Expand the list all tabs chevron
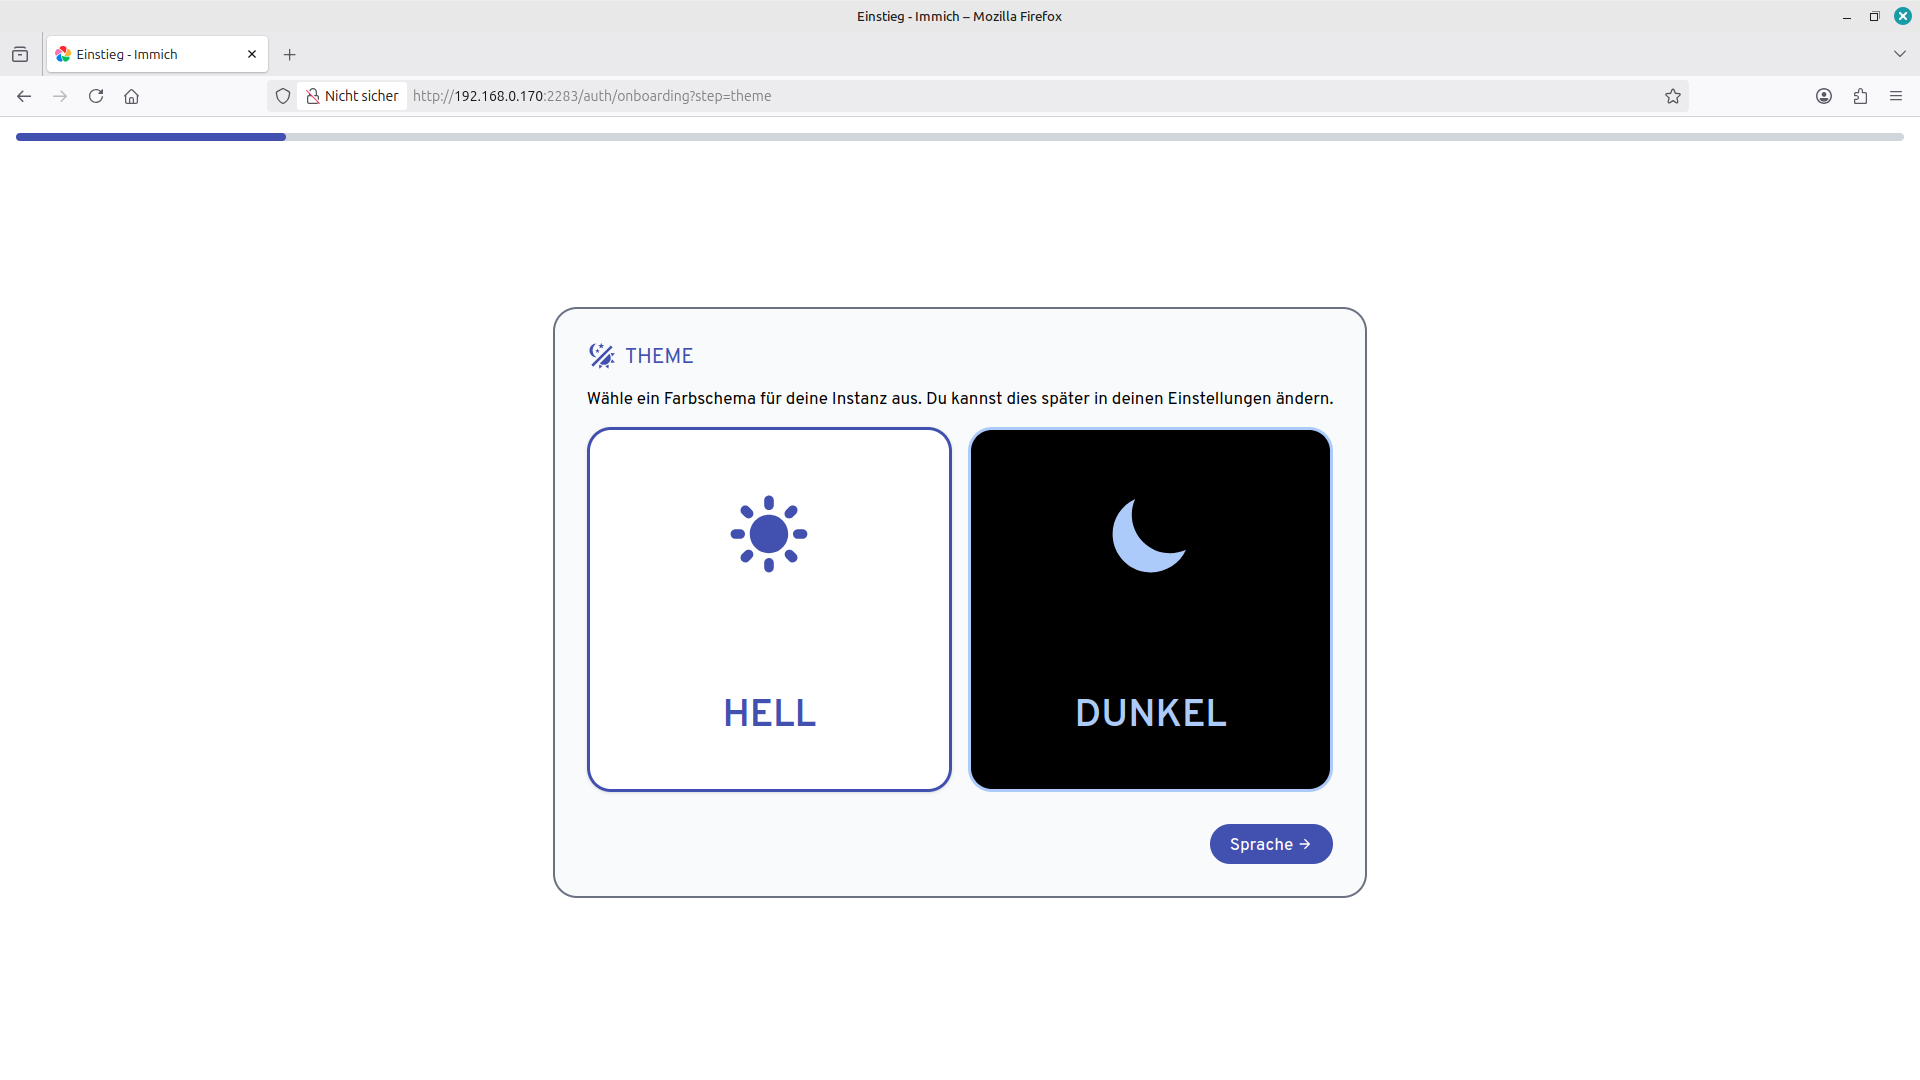The image size is (1920, 1080). (1900, 54)
